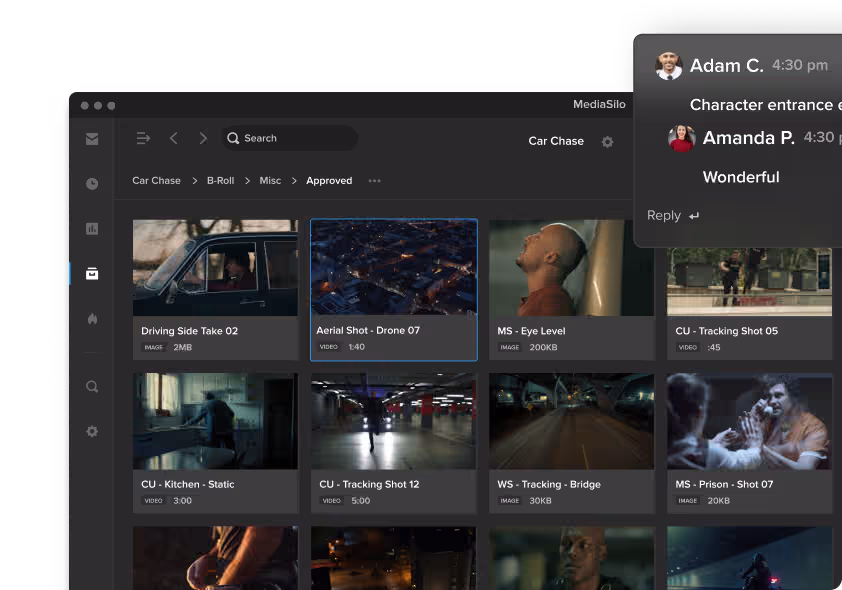
Task: Open the mail inbox sidebar icon
Action: tap(92, 139)
